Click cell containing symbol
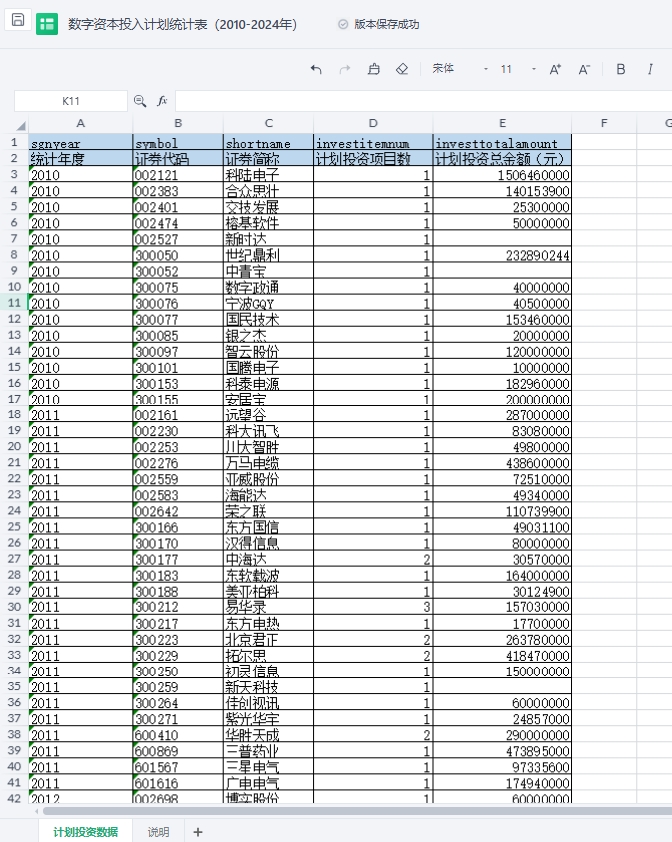 pos(178,143)
